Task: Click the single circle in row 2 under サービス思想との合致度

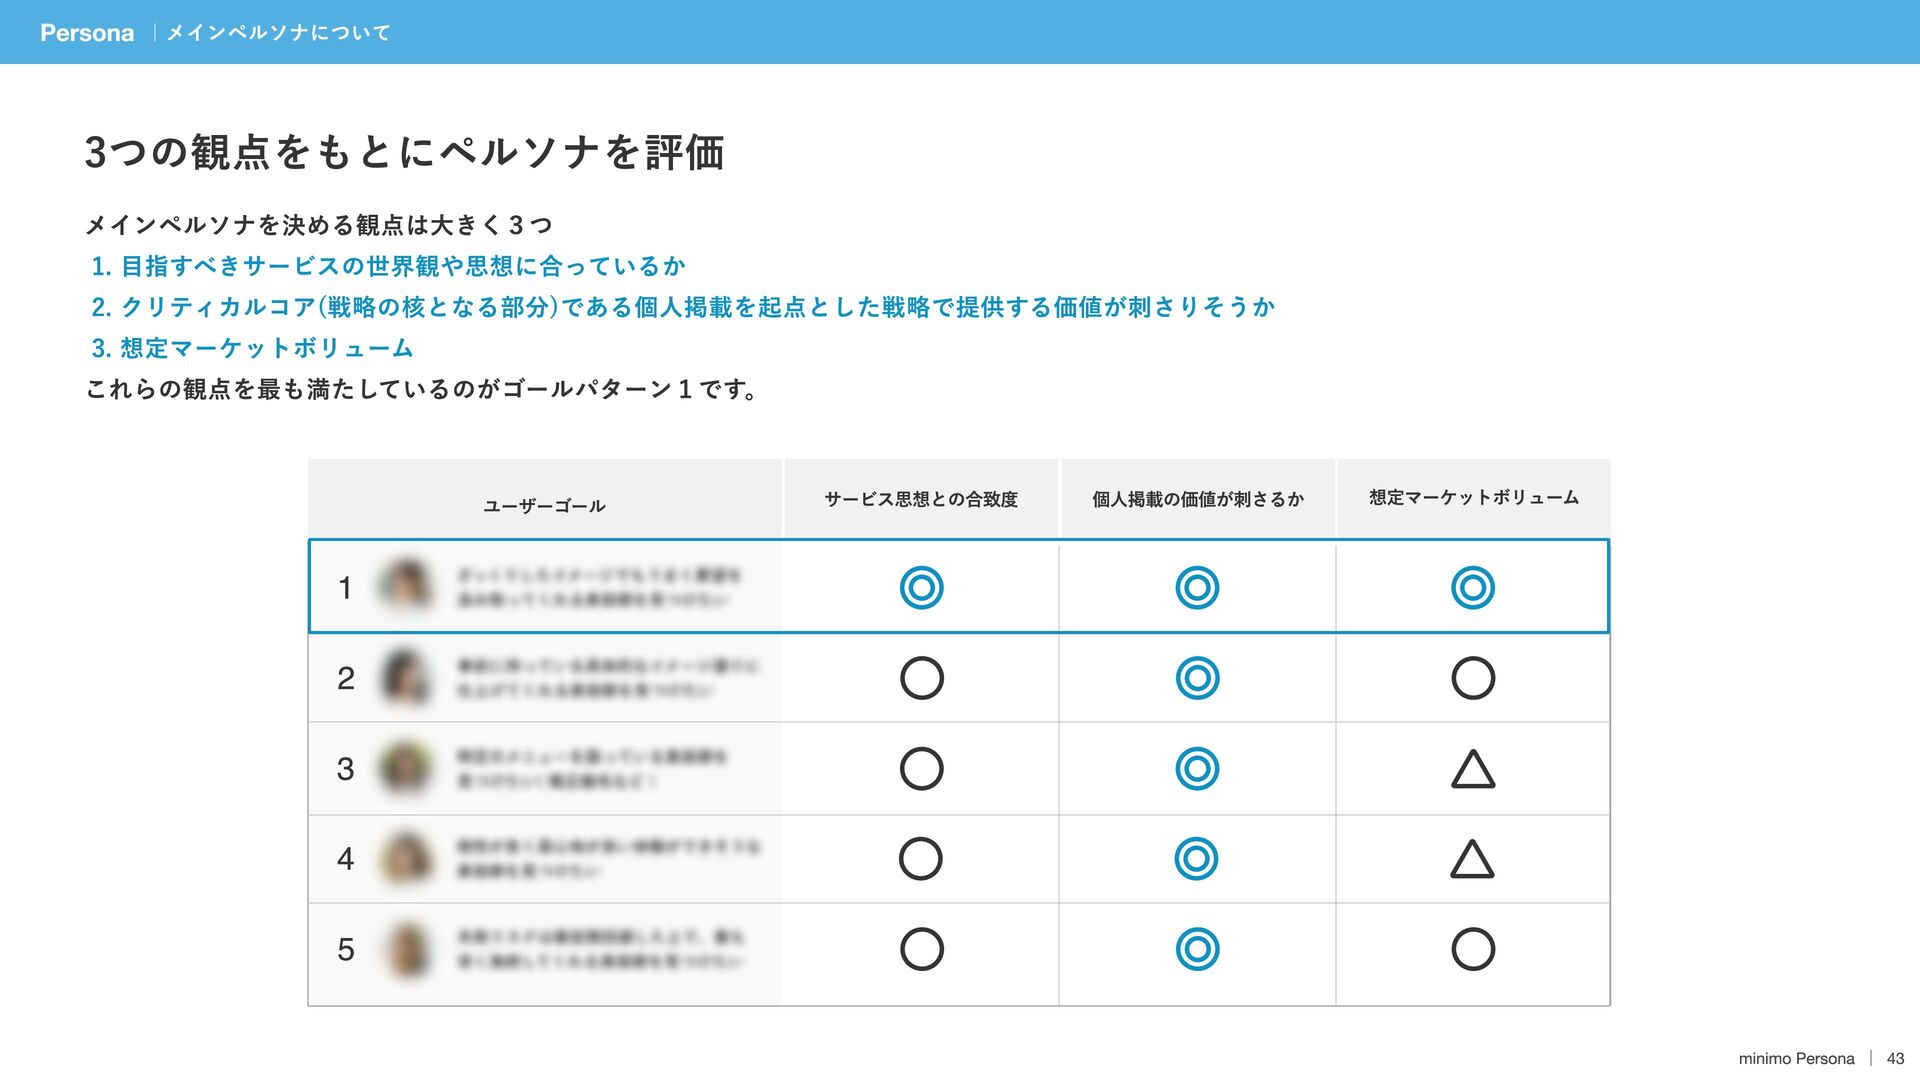Action: (921, 678)
